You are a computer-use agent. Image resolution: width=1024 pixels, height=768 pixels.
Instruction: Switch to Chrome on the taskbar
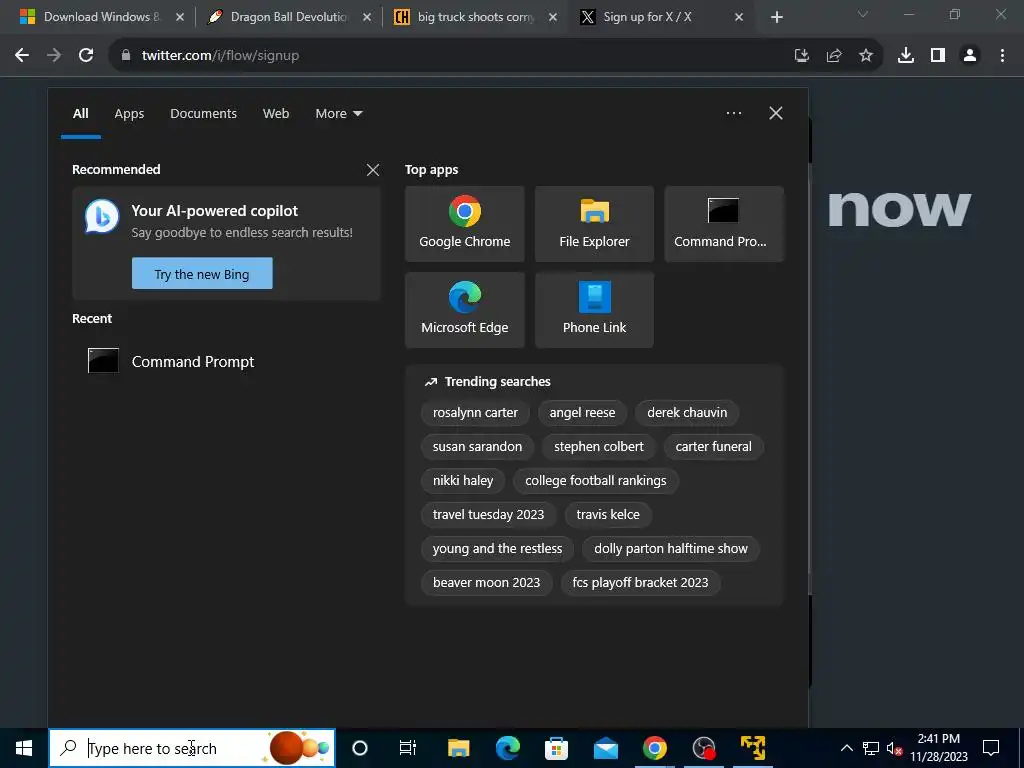[x=654, y=748]
